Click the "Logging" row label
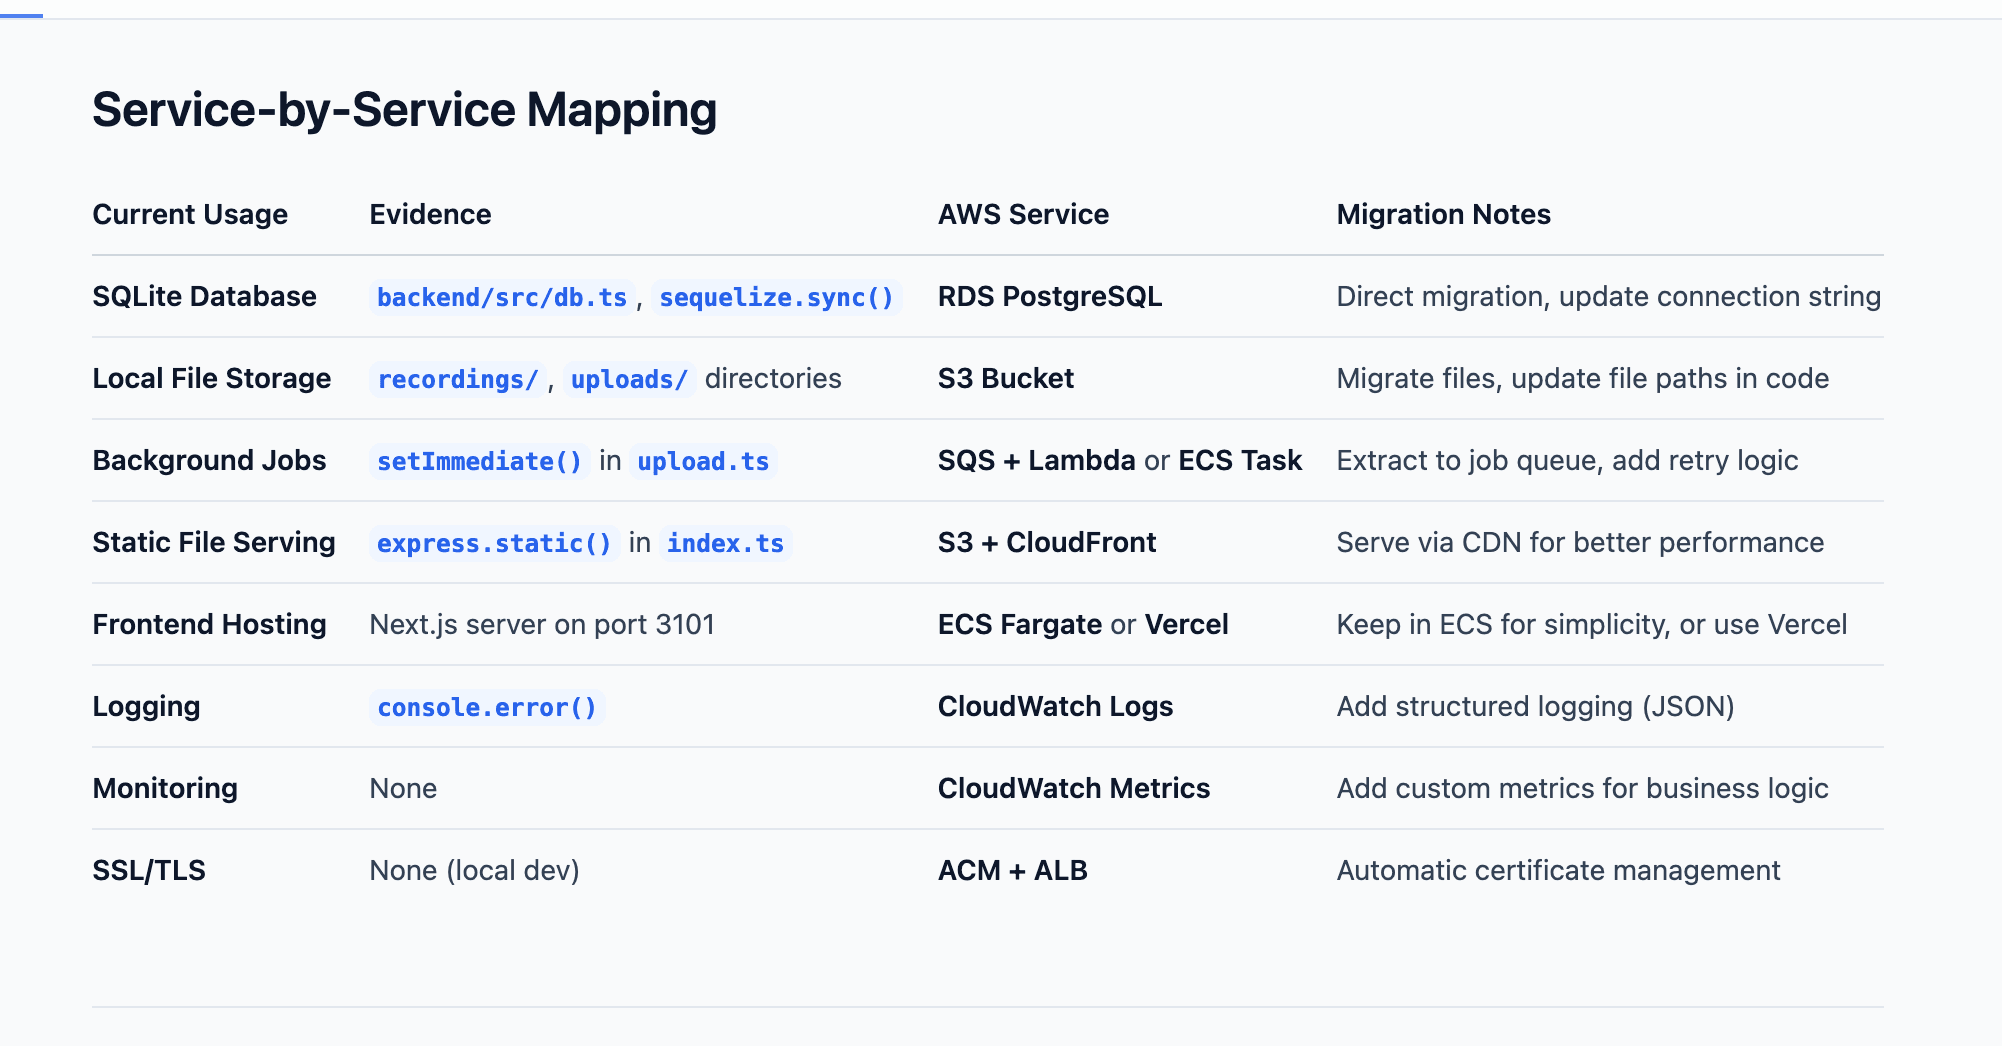The height and width of the screenshot is (1046, 2002). coord(146,706)
